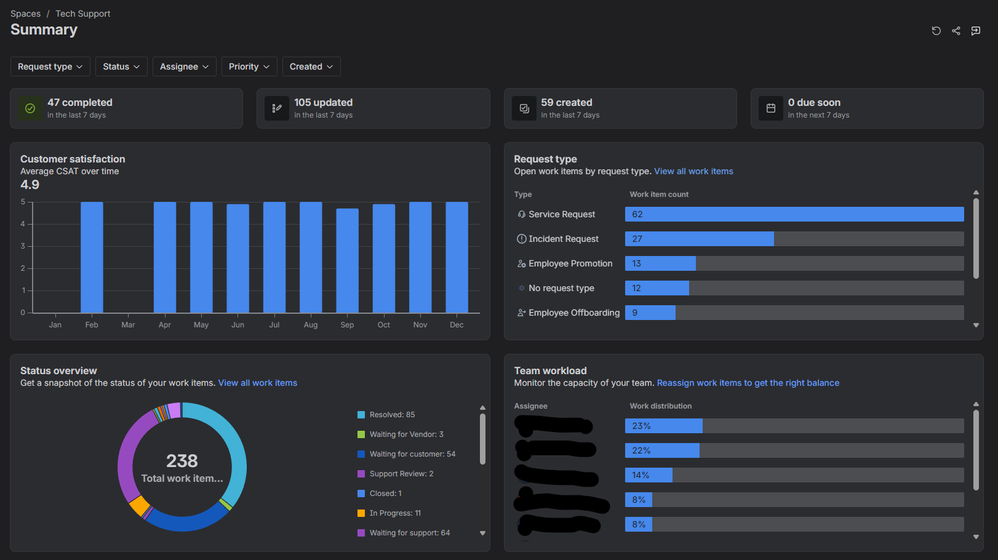
Task: Click the Request type panel scrollbar thumb
Action: tap(976, 238)
